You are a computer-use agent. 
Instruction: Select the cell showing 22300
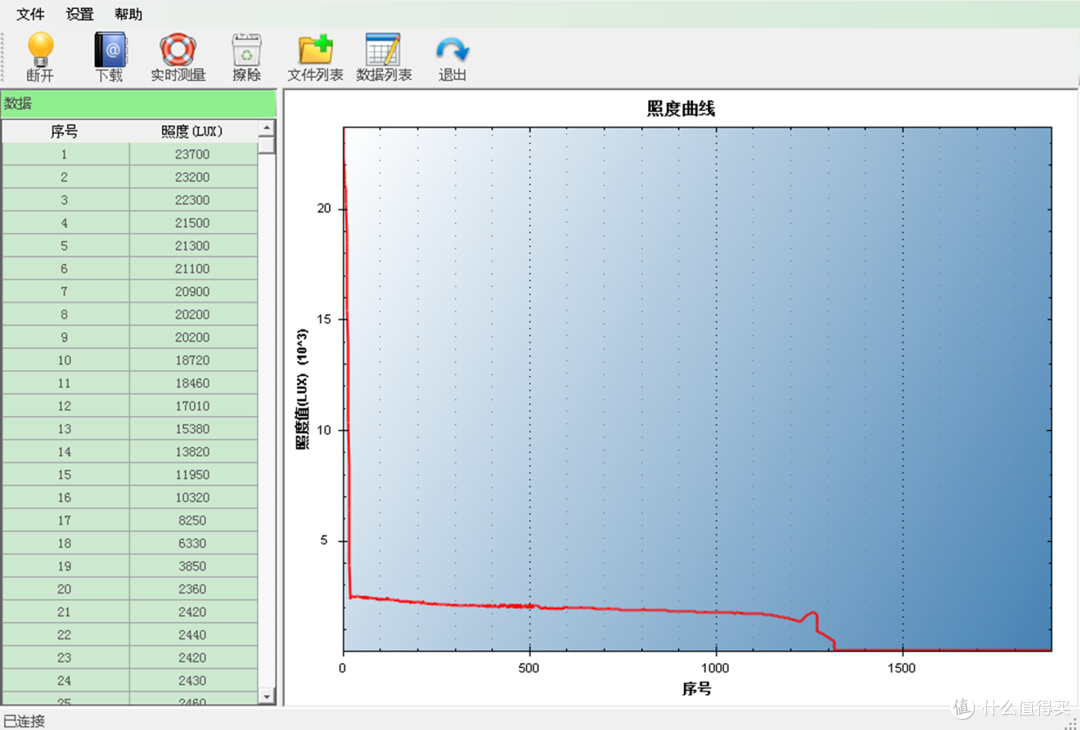(193, 200)
